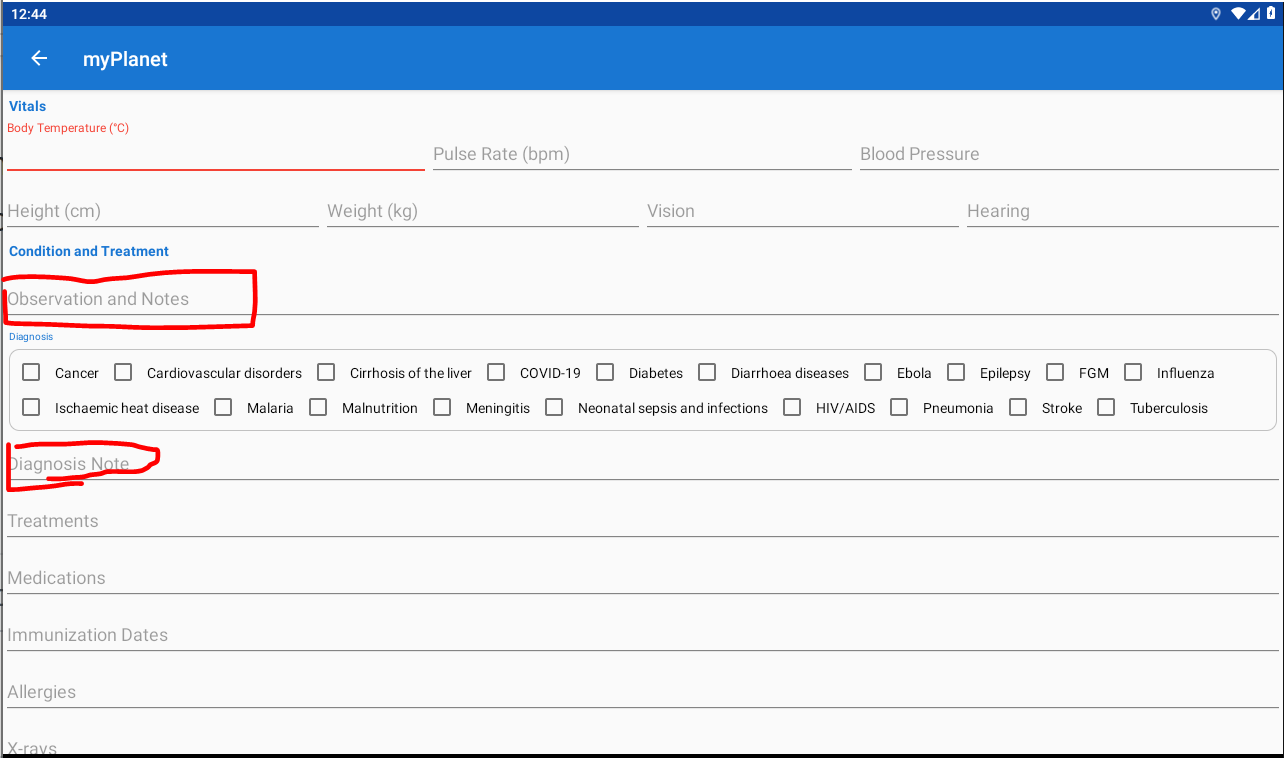The image size is (1284, 758).
Task: Click the Wi-Fi icon in the status bar
Action: click(1238, 13)
